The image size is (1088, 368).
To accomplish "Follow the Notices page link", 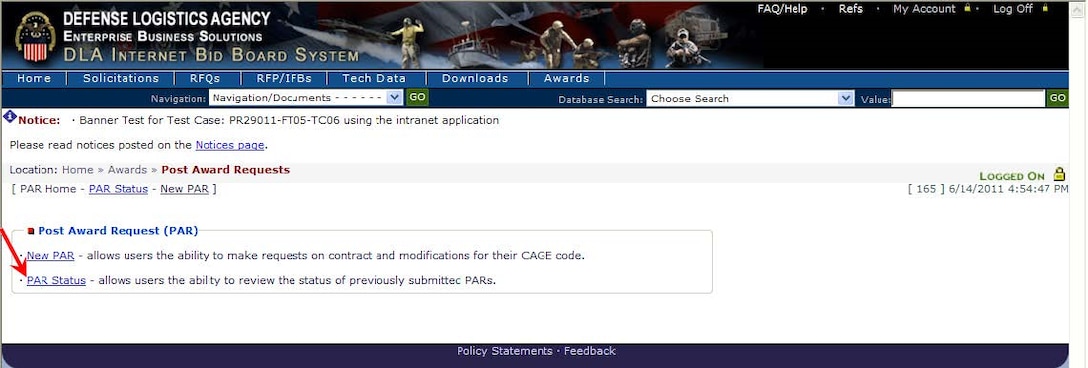I will [230, 145].
